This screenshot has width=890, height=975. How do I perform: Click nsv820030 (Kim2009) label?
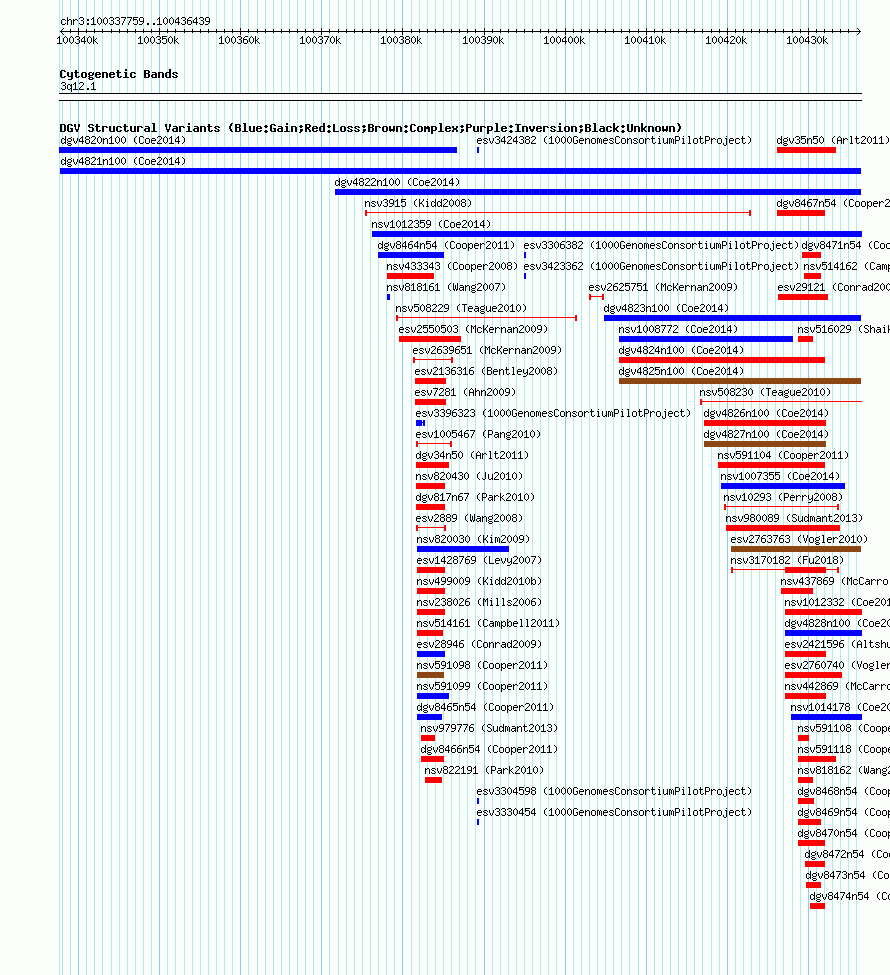(473, 540)
